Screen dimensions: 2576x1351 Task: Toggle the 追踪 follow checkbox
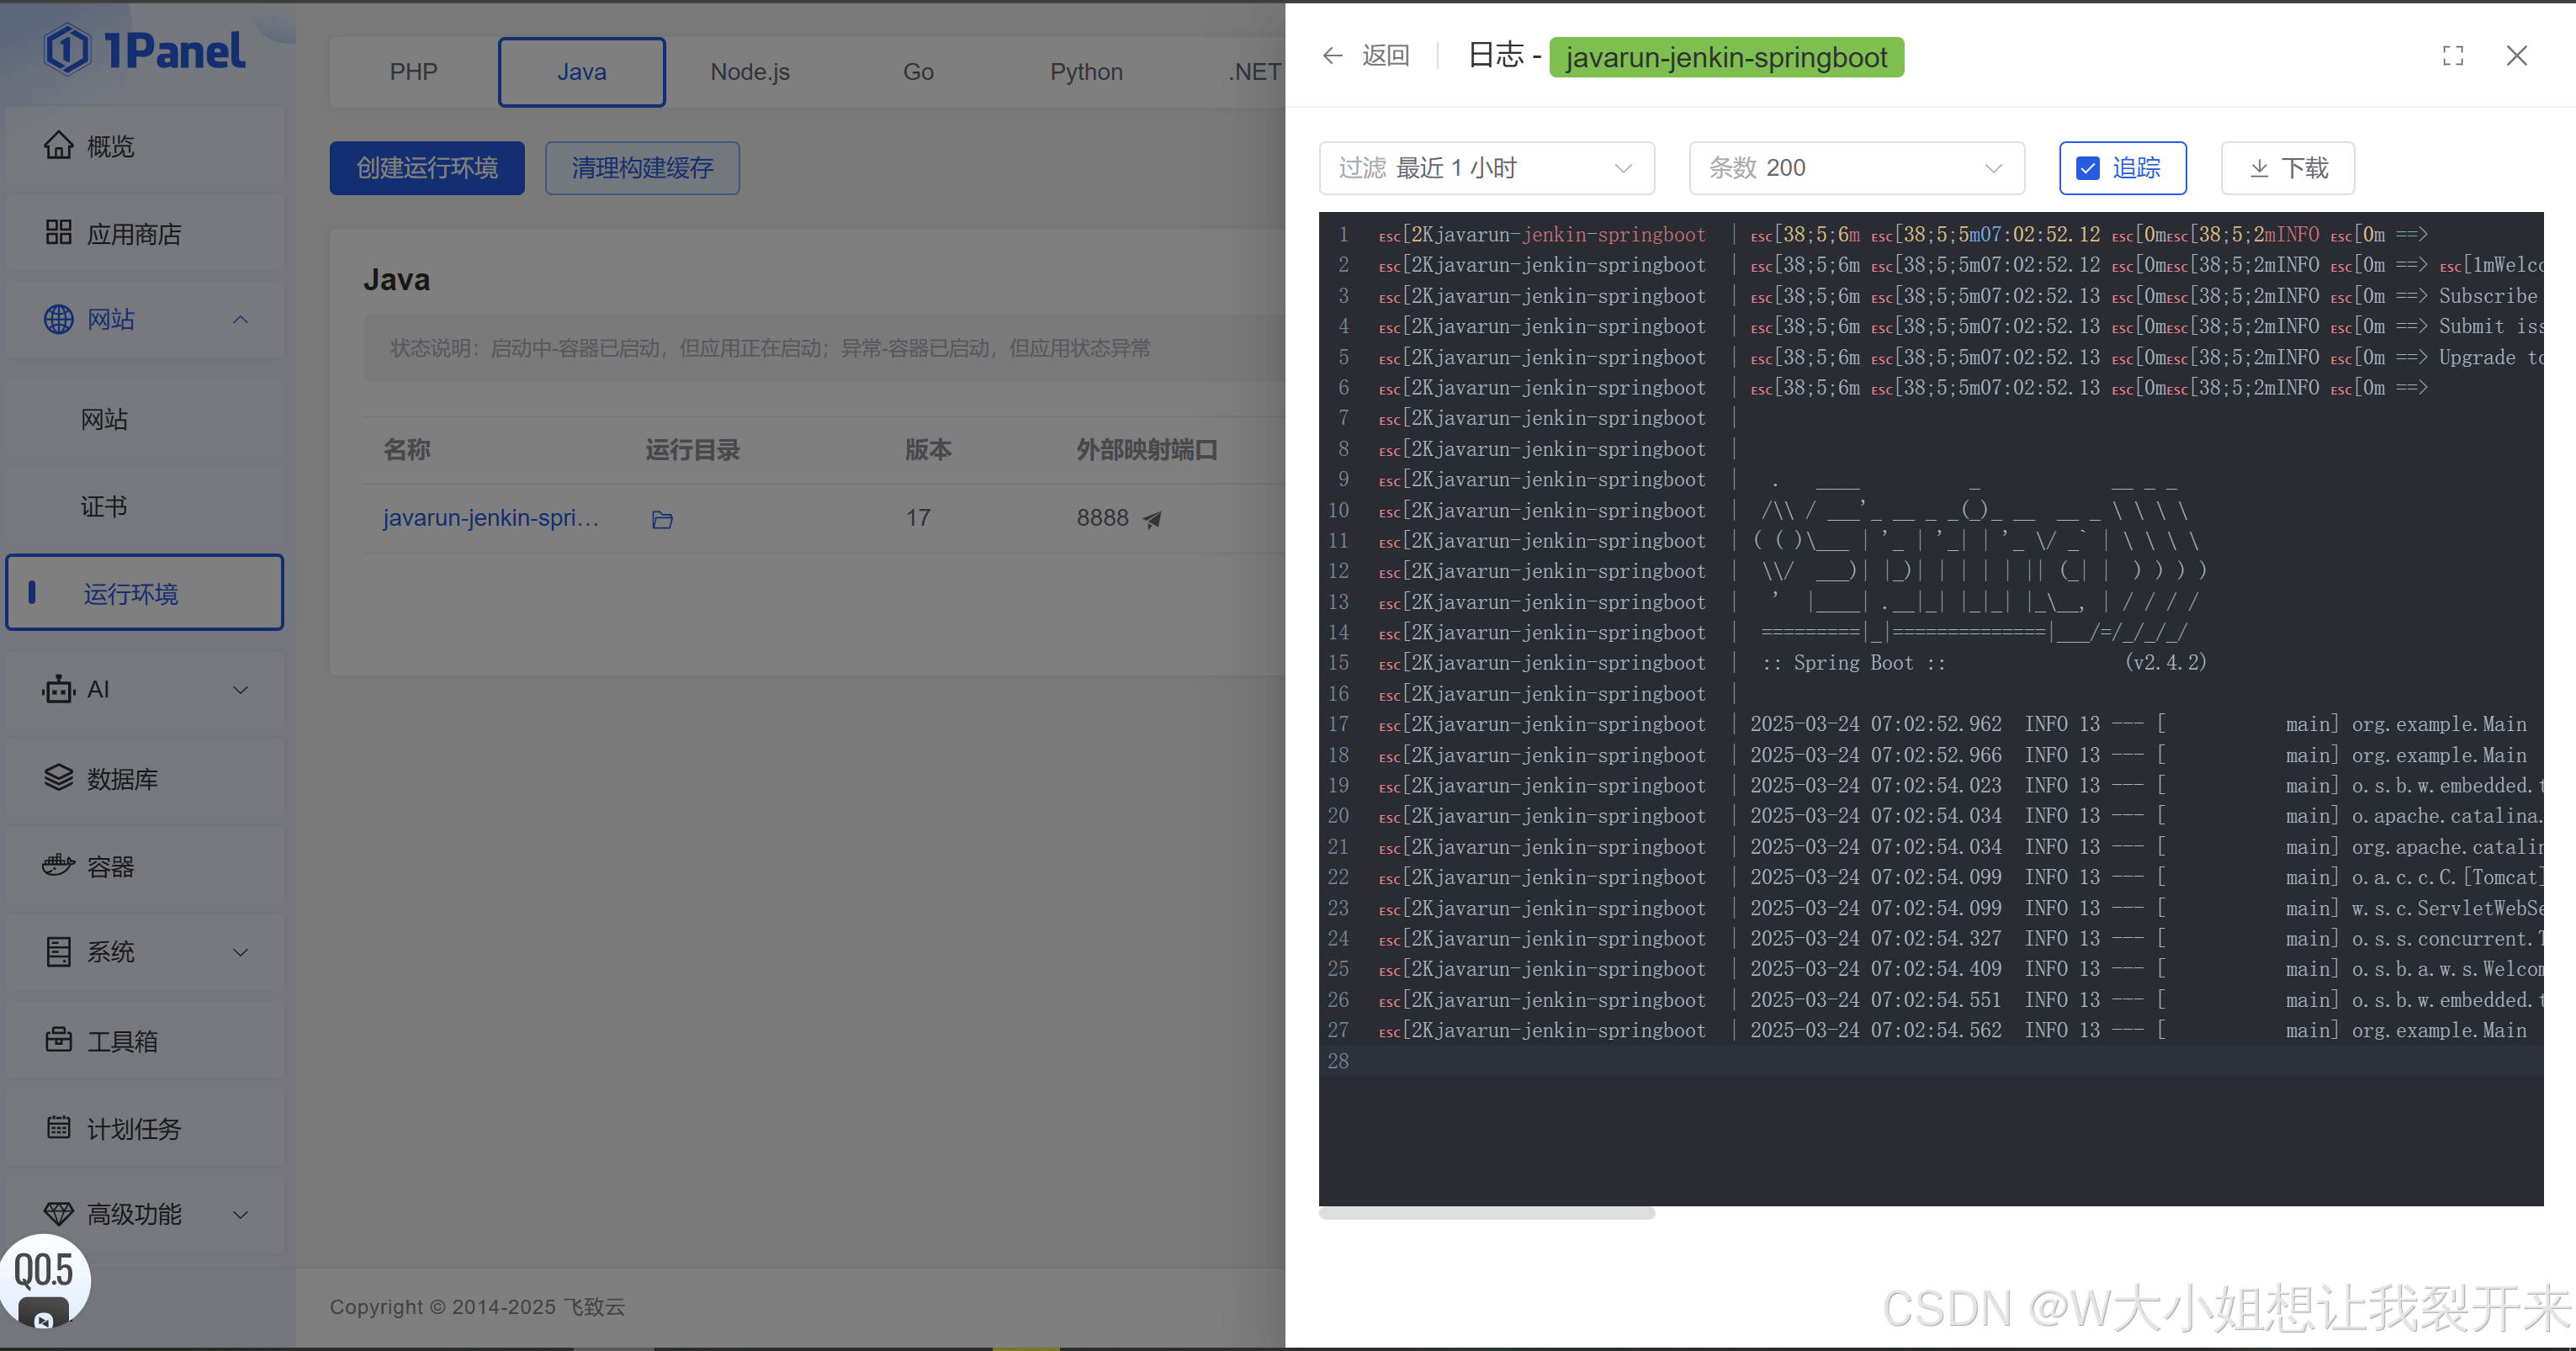2088,168
